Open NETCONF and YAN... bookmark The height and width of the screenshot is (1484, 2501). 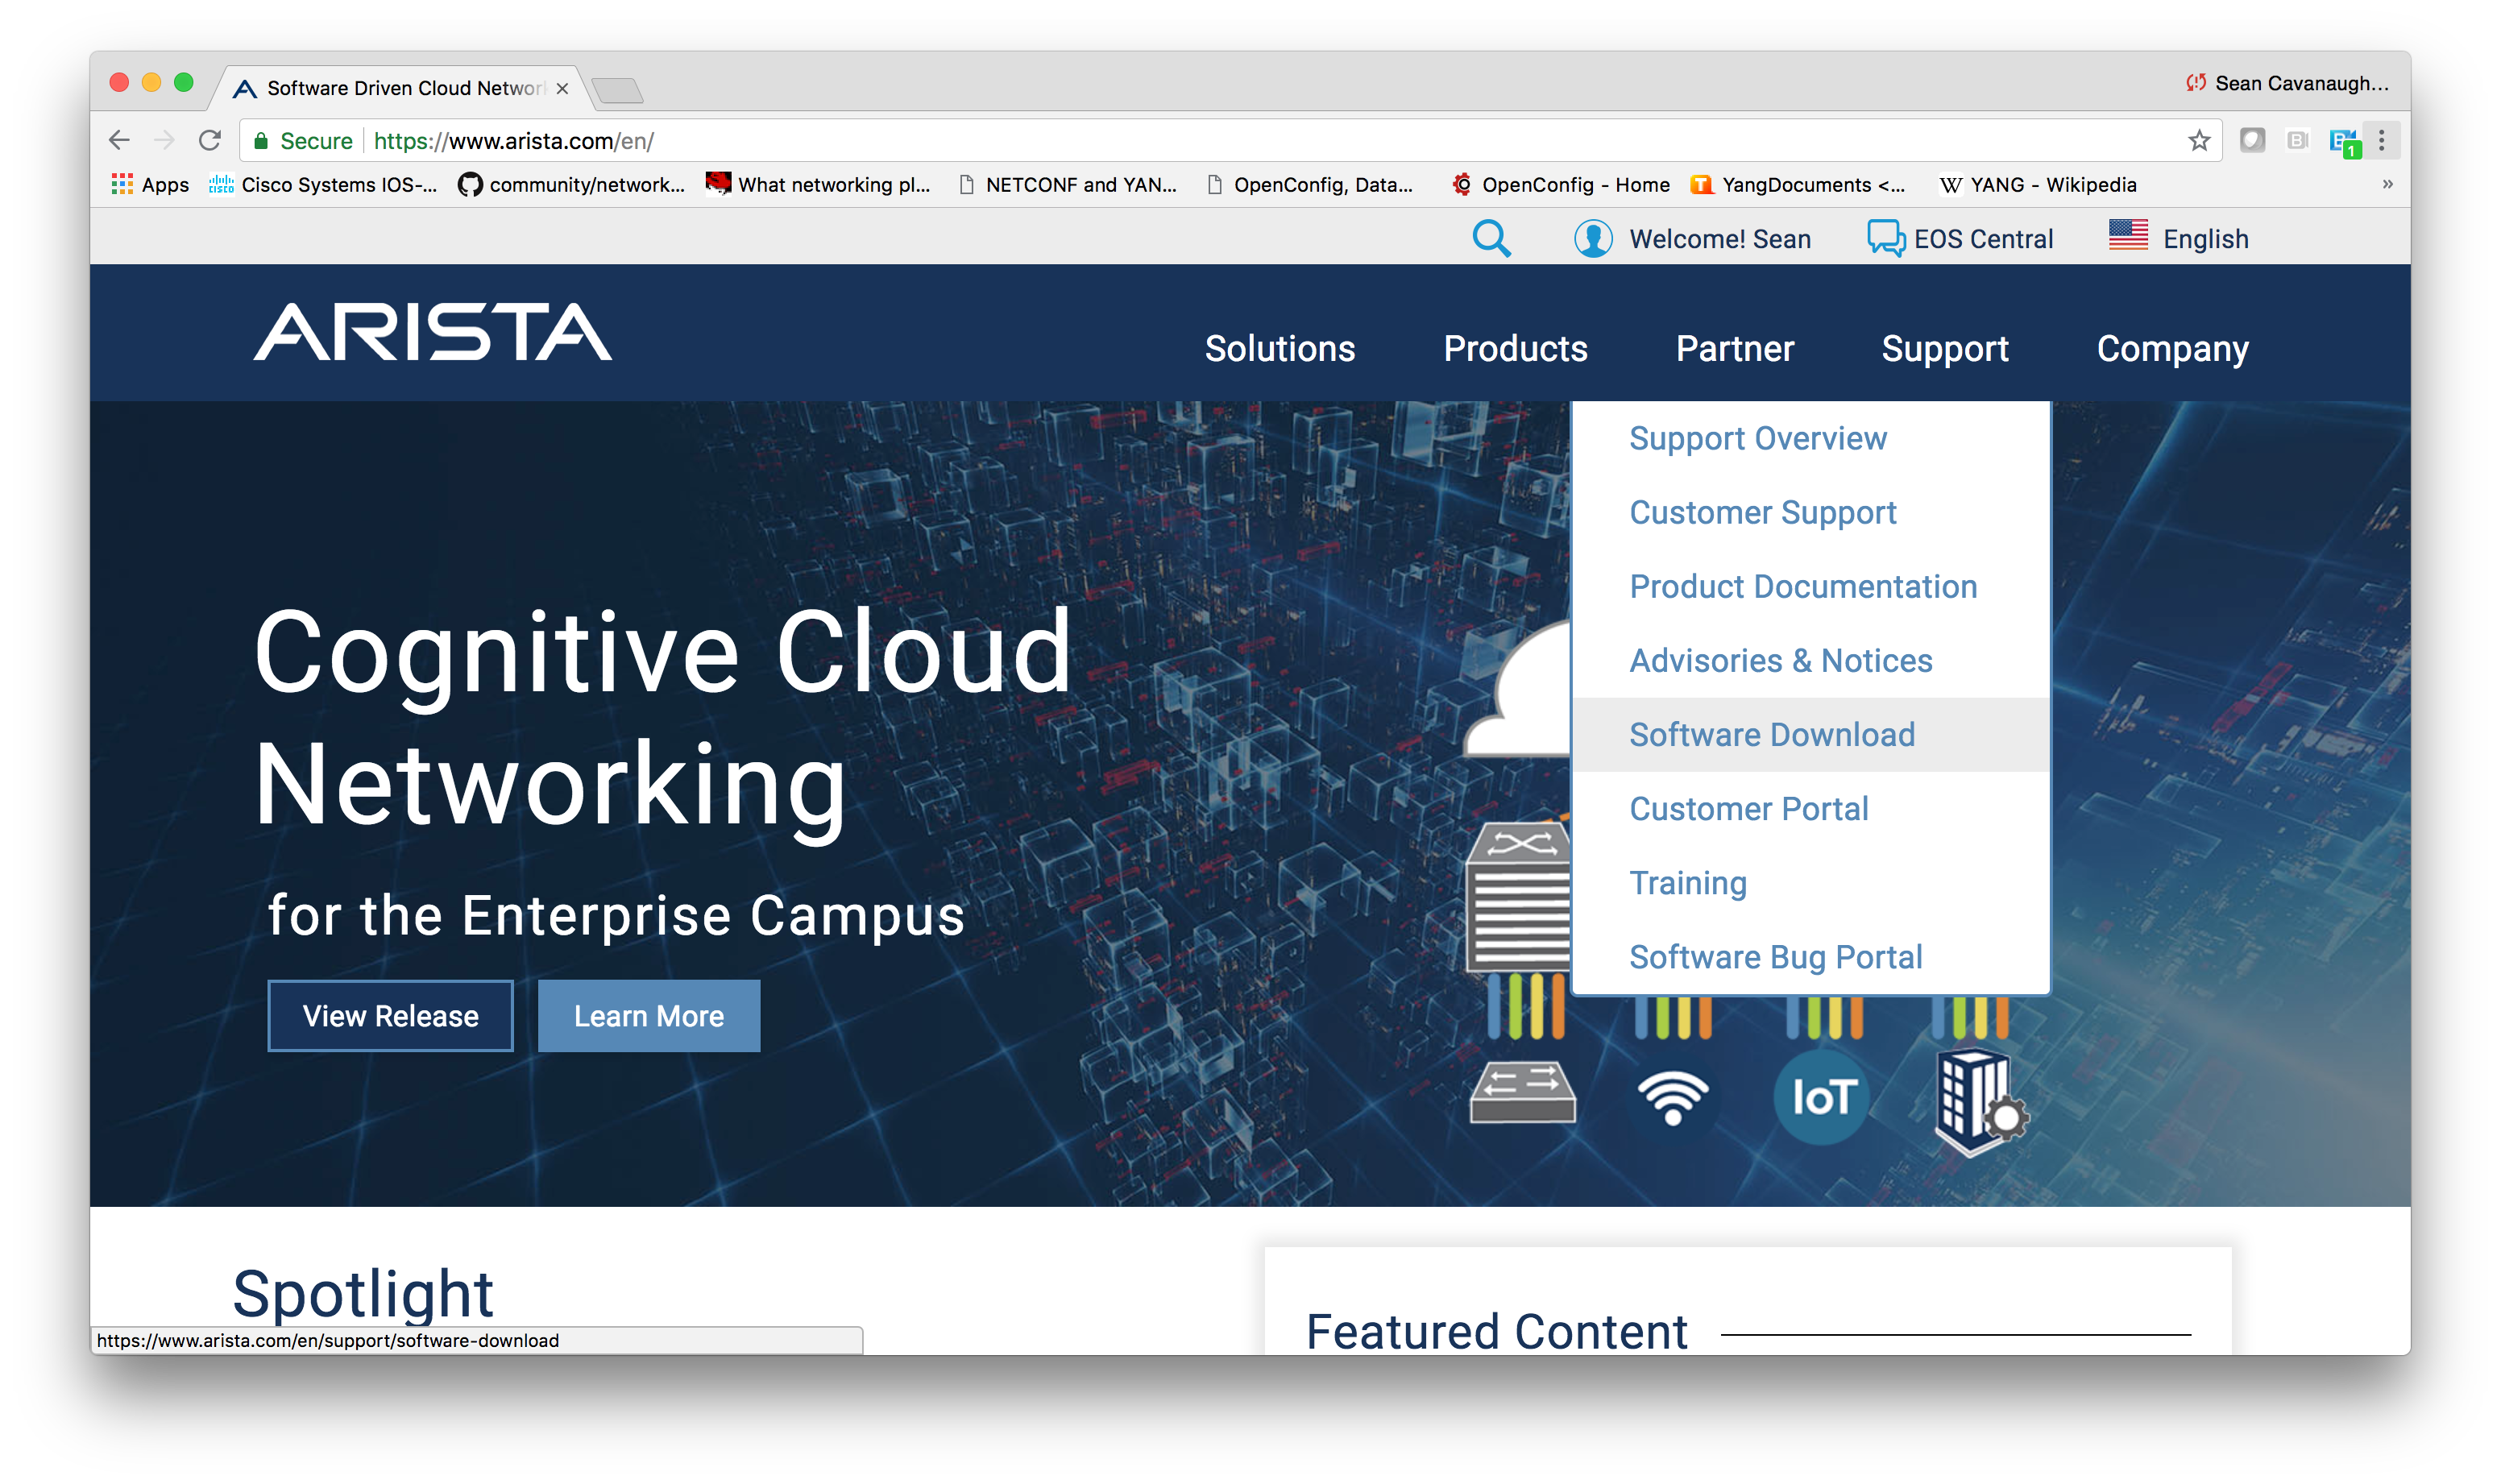coord(1068,184)
